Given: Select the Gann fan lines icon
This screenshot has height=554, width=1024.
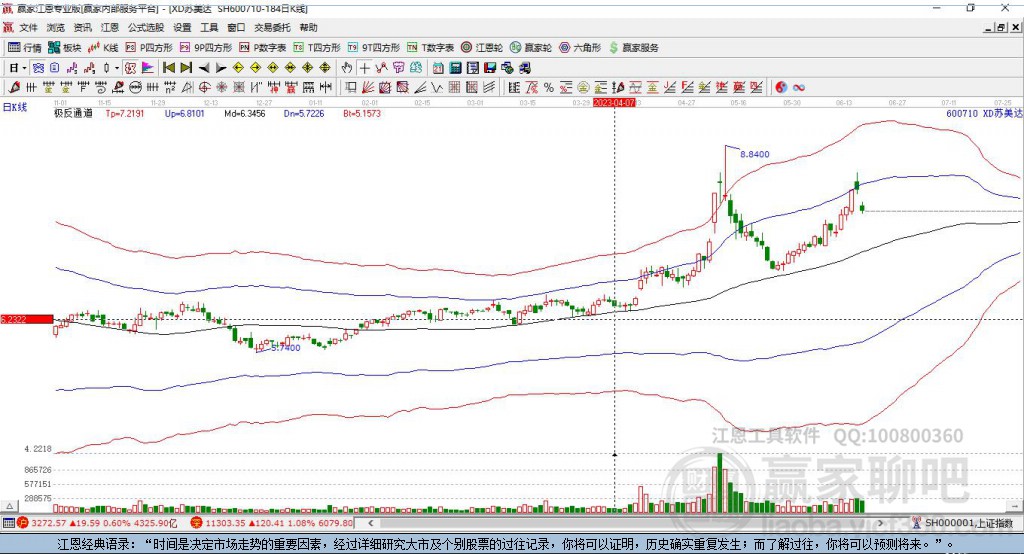Looking at the screenshot, I should pyautogui.click(x=369, y=87).
